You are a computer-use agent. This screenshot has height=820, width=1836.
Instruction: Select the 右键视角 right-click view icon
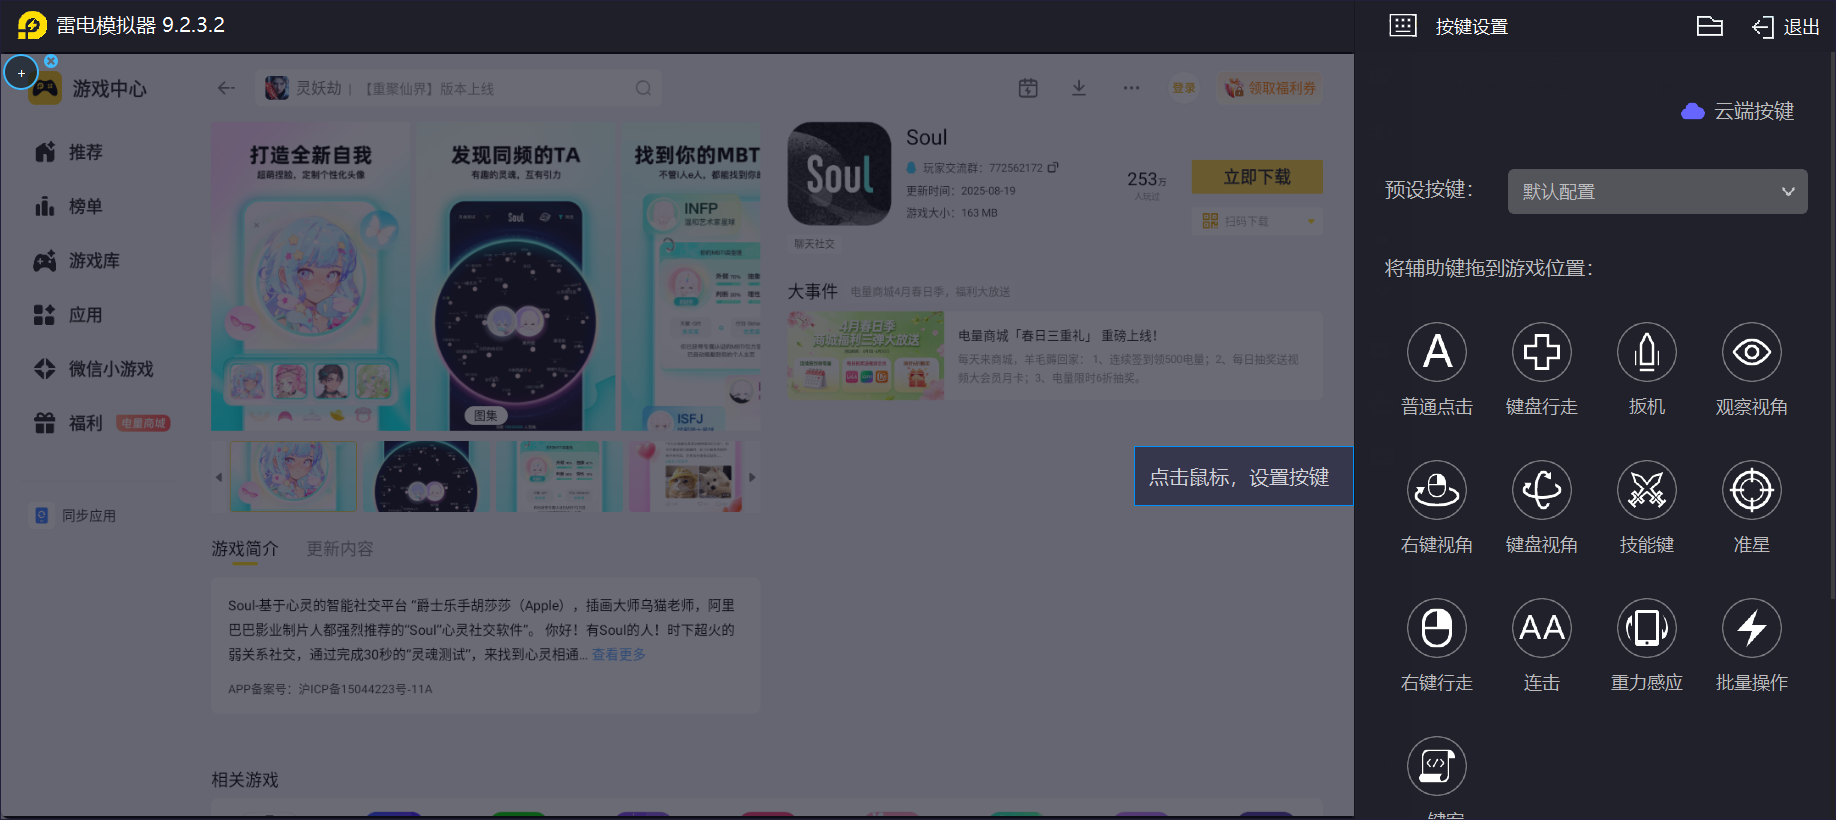coord(1437,490)
